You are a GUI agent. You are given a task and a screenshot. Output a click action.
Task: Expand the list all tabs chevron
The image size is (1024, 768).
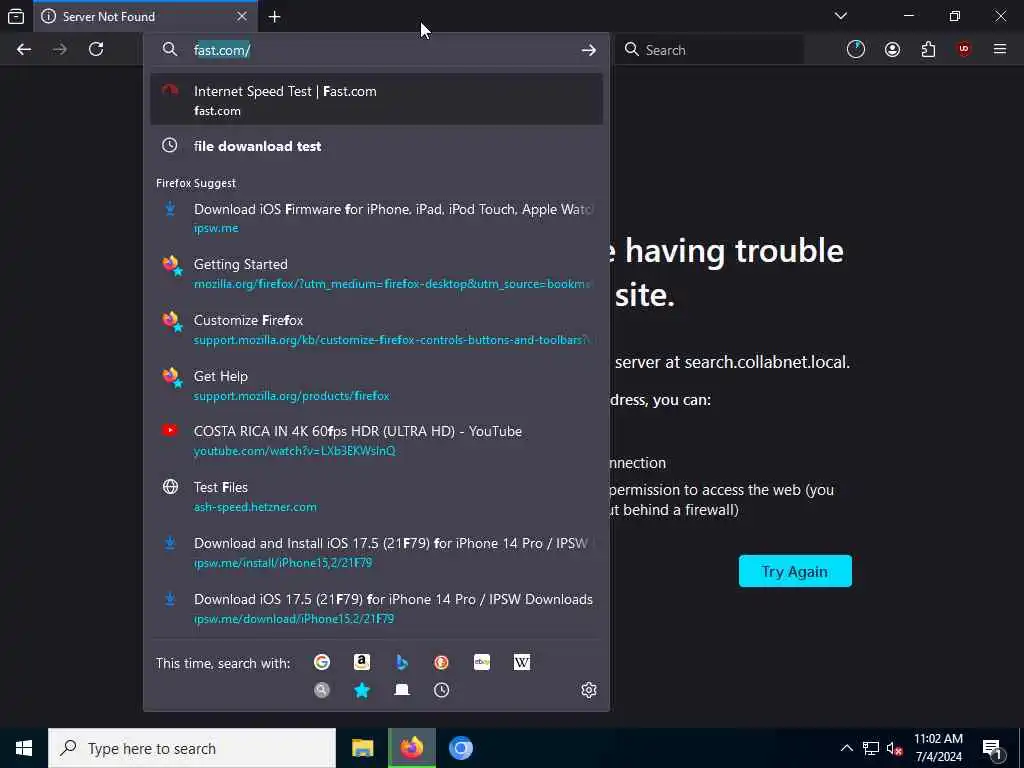pyautogui.click(x=841, y=16)
